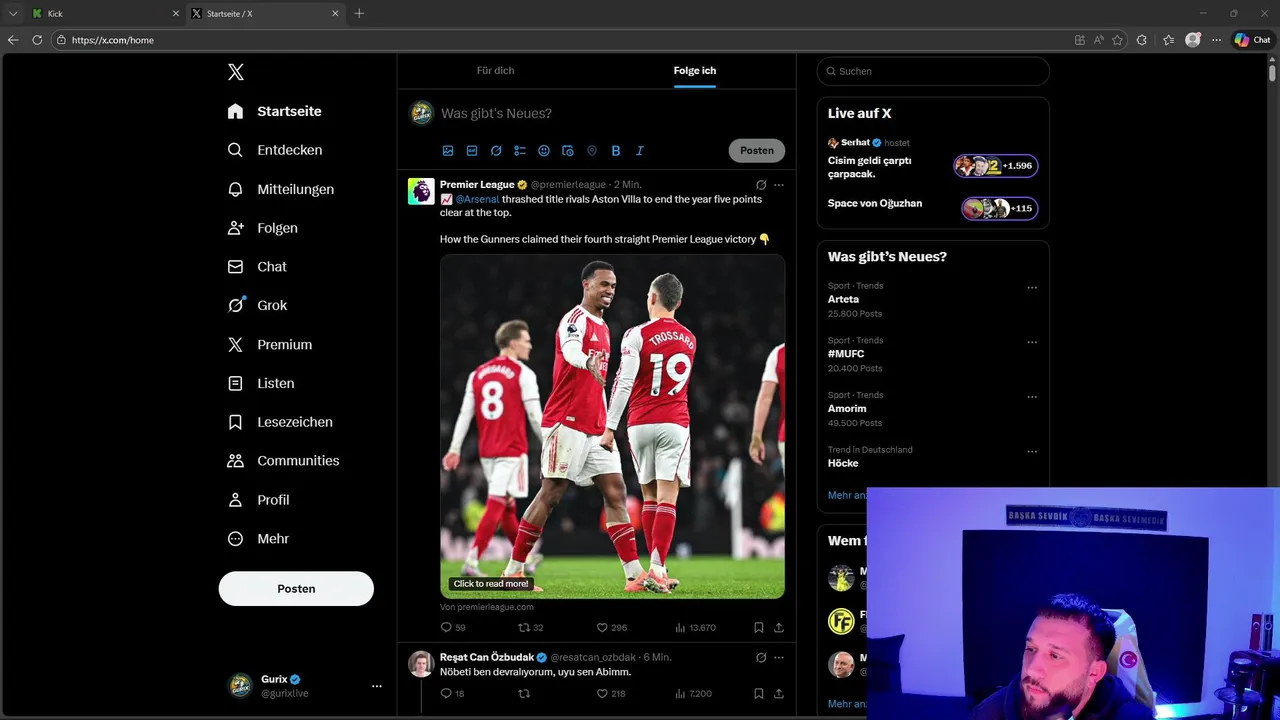Open Entdecken in the sidebar
1280x720 pixels.
coord(275,150)
